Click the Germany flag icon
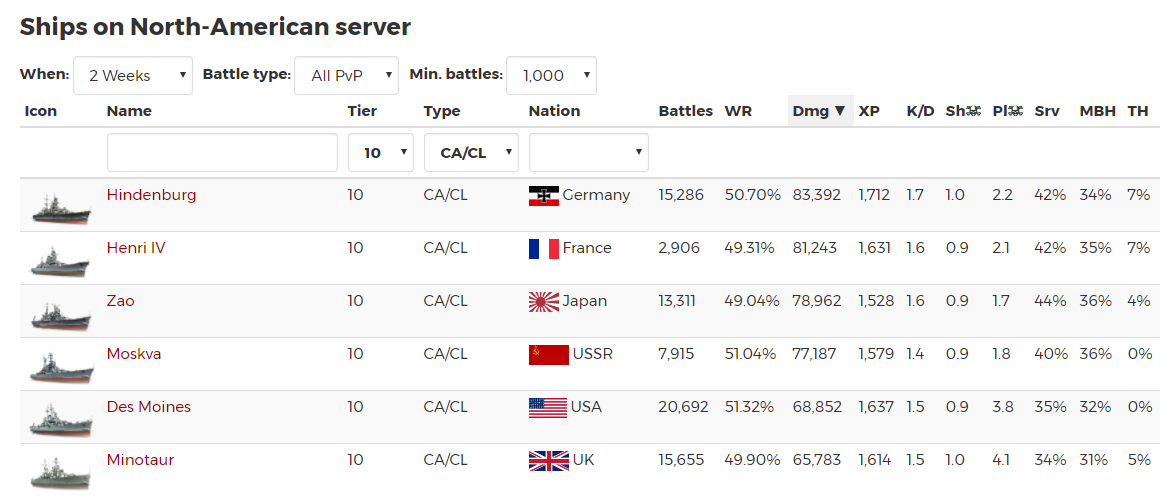The height and width of the screenshot is (501, 1176). 543,196
